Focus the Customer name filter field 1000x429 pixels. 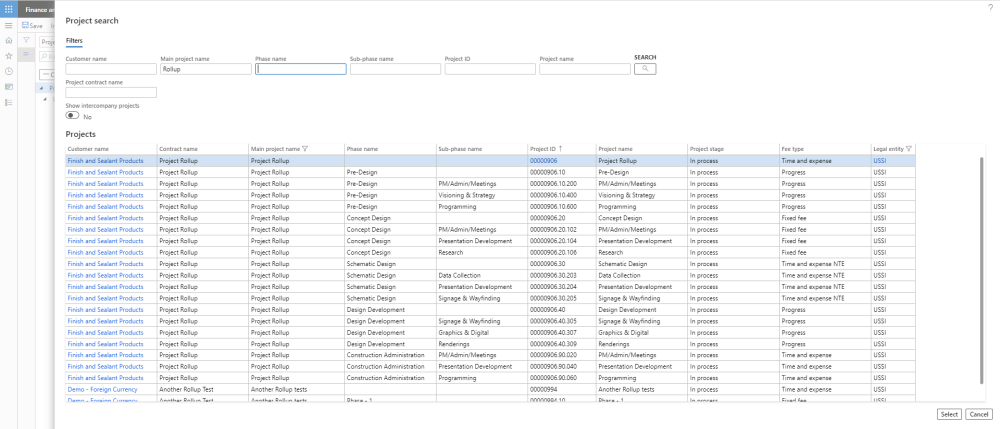[111, 69]
